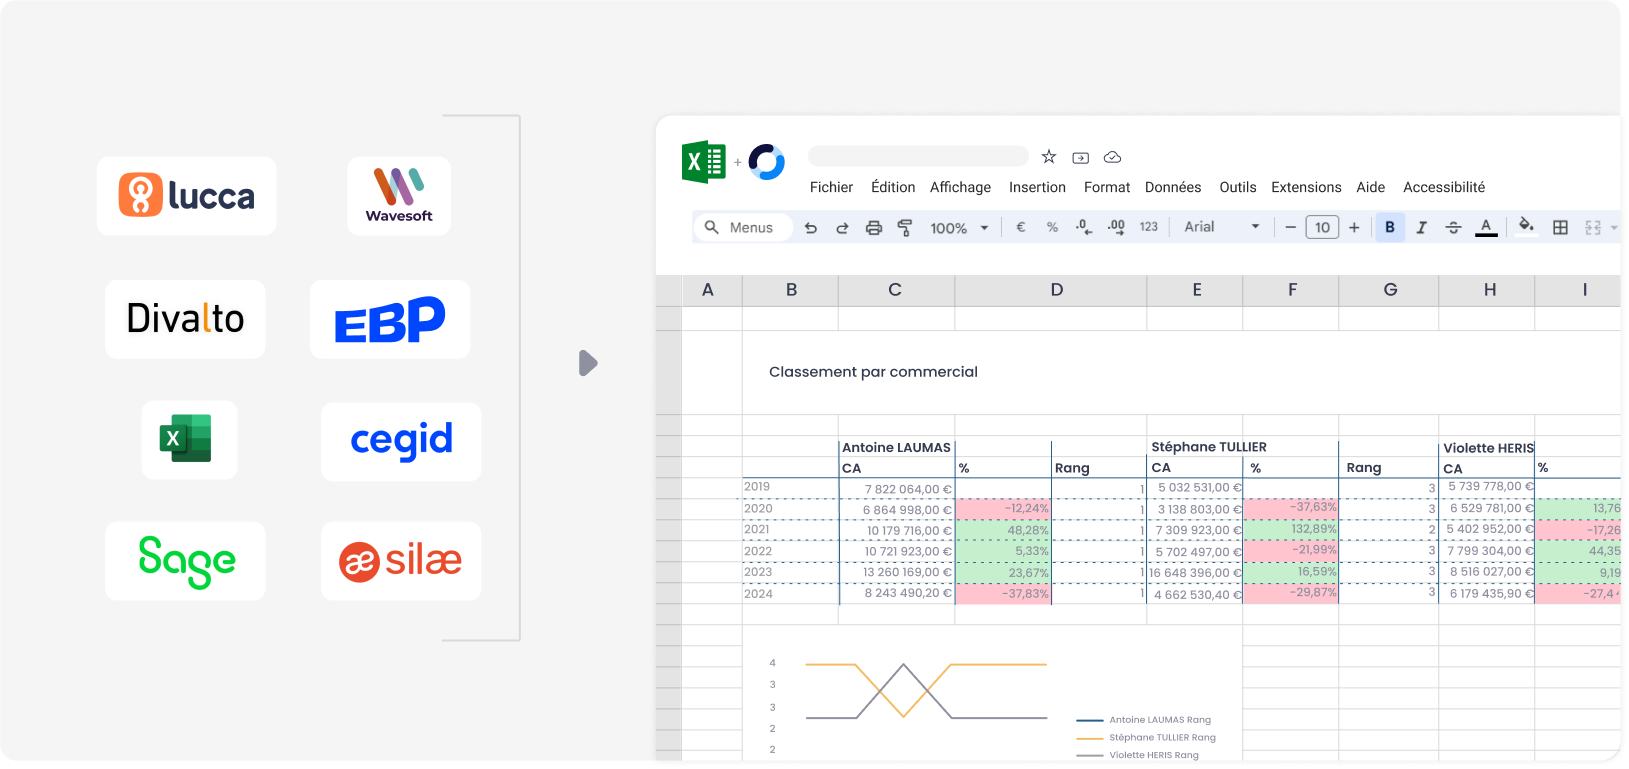Increase the font size with plus

pyautogui.click(x=1354, y=227)
